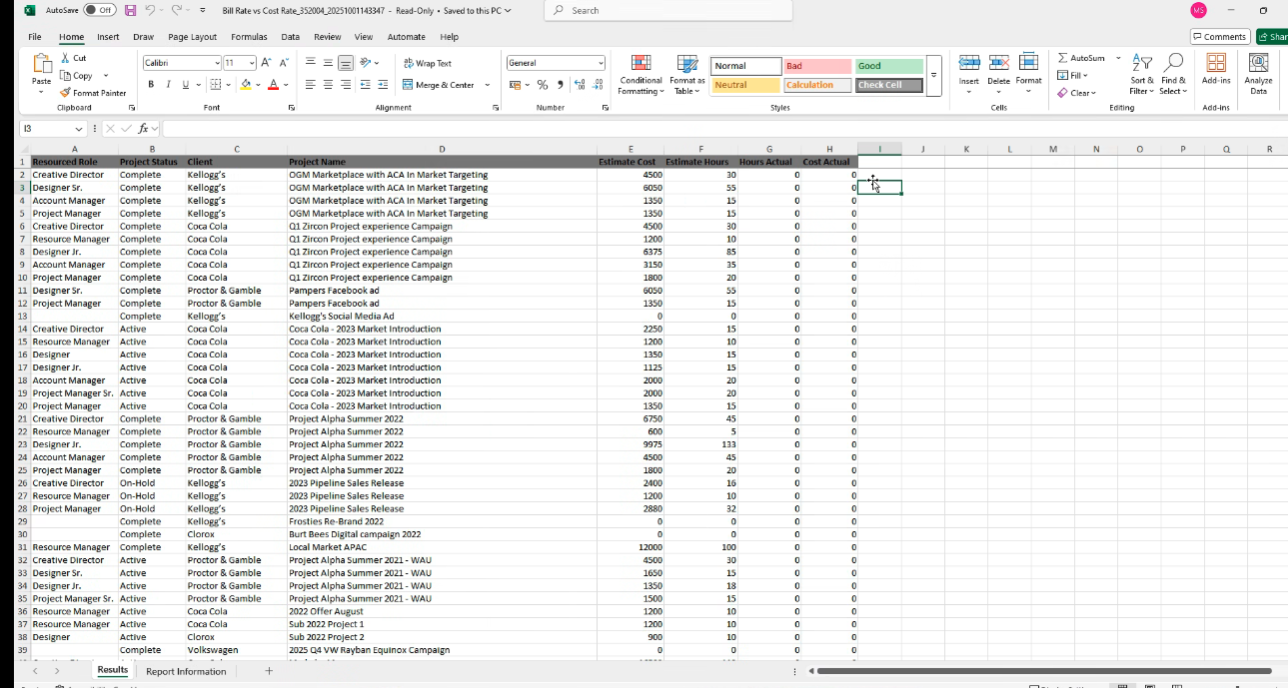Click the Comments button

pos(1219,37)
